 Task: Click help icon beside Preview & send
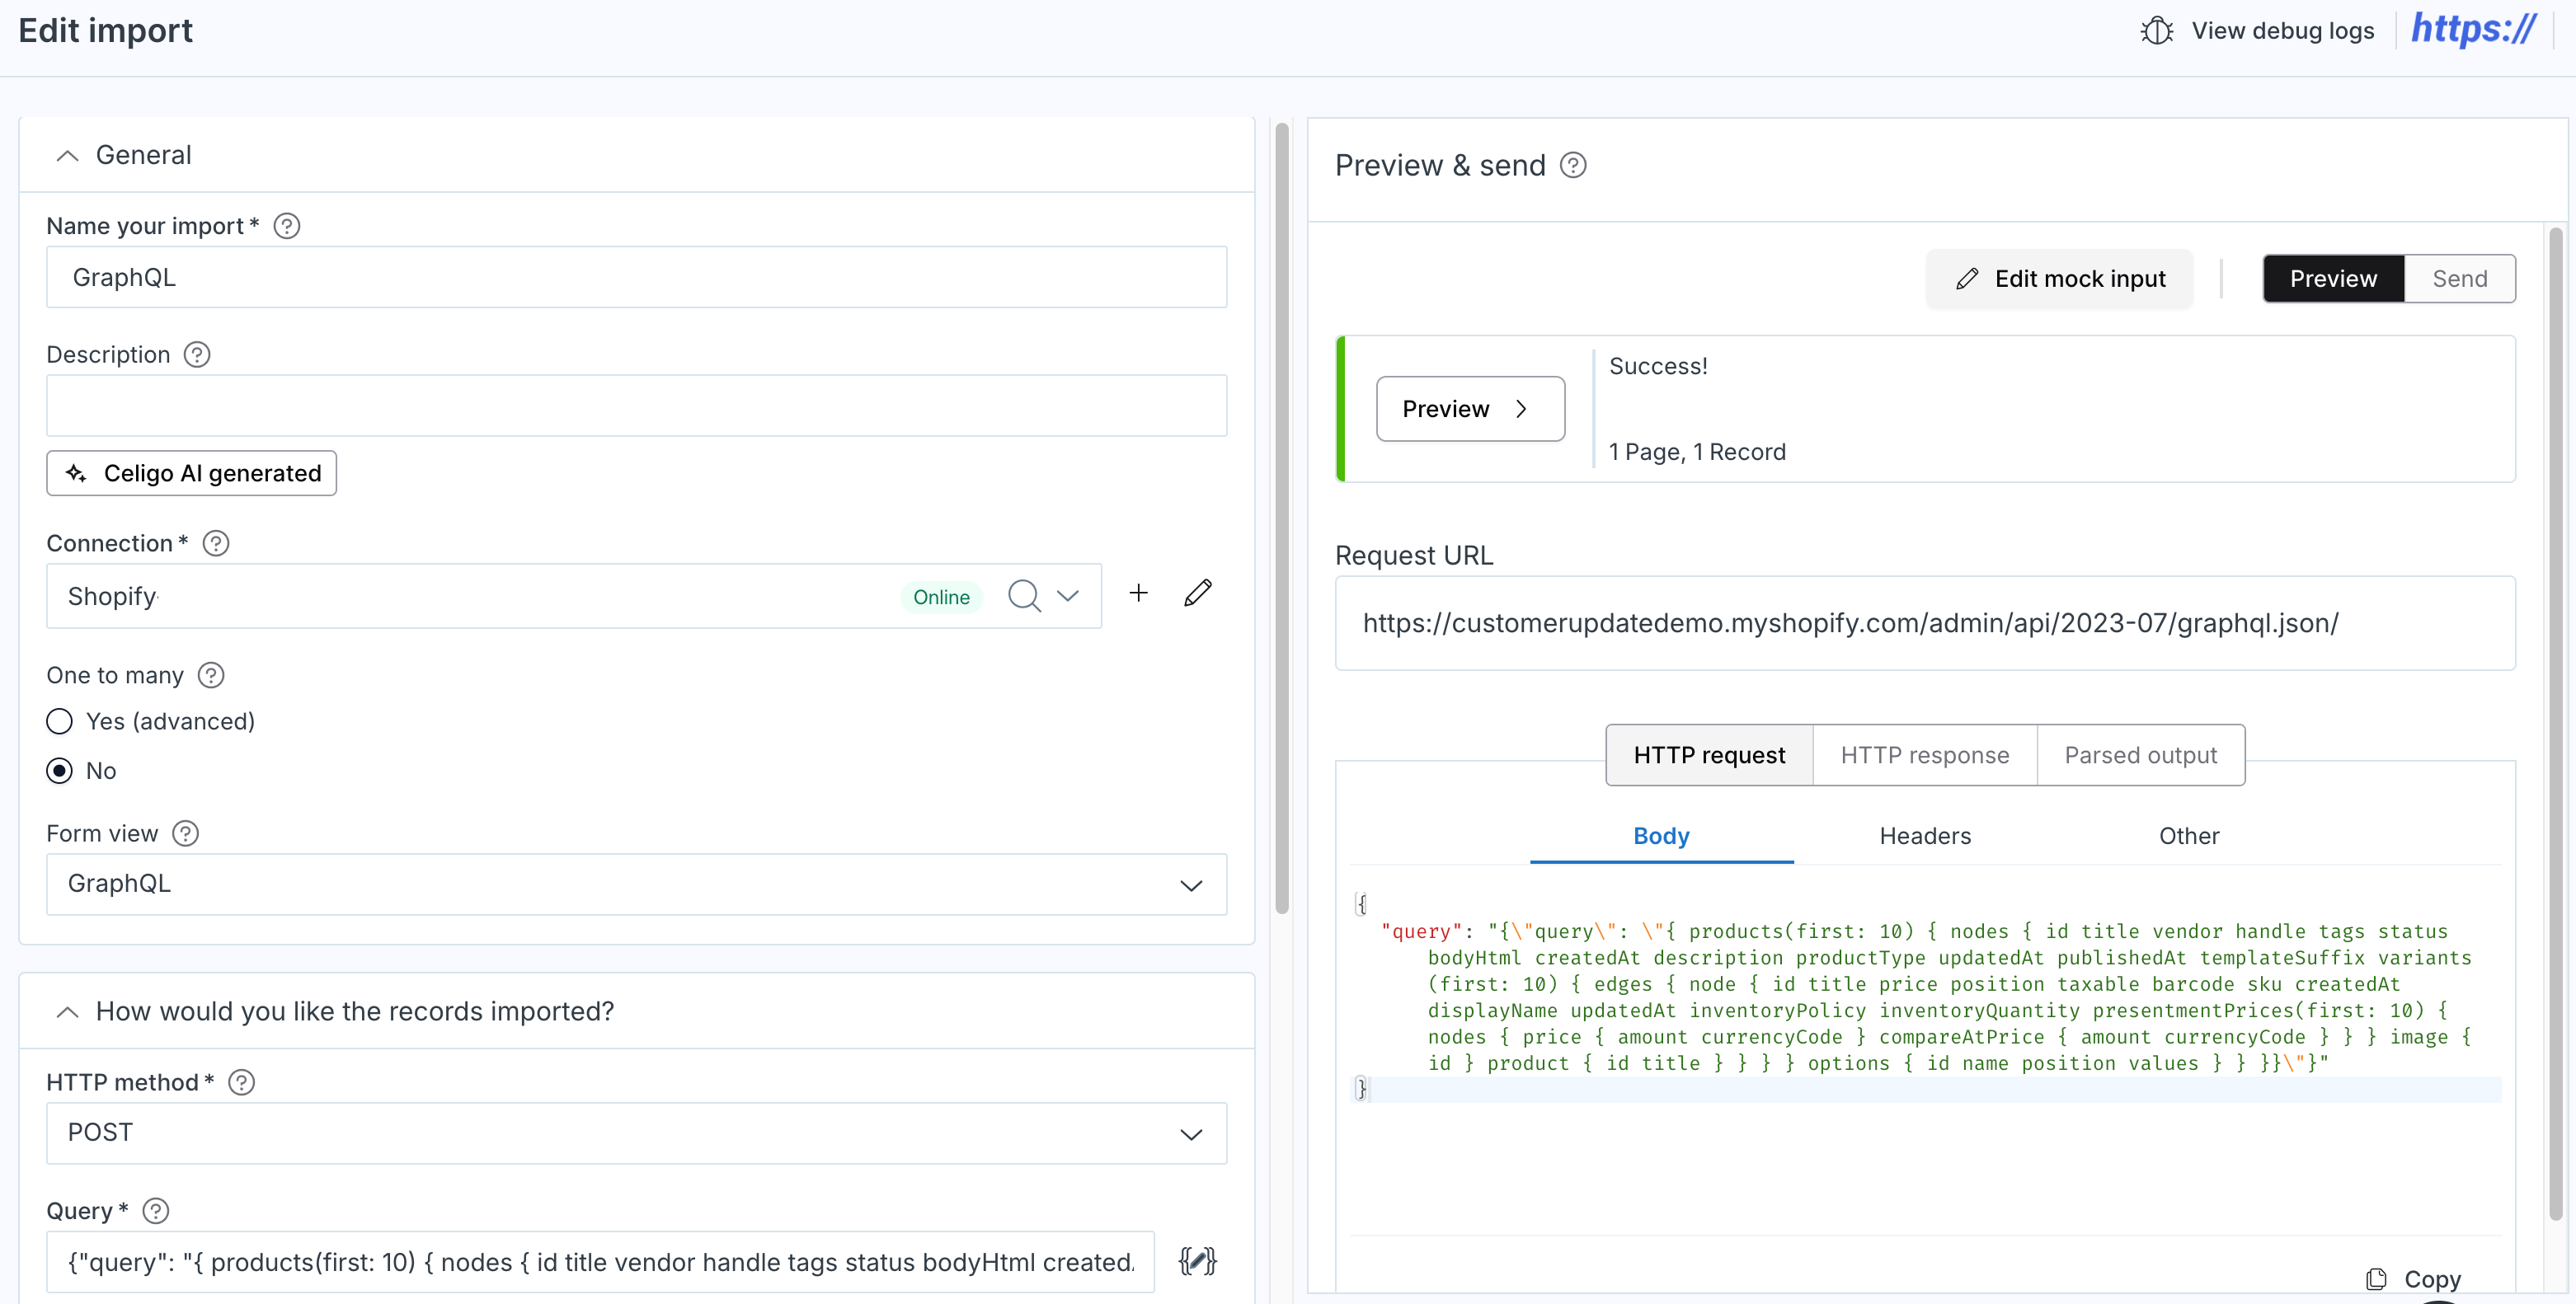[x=1573, y=165]
